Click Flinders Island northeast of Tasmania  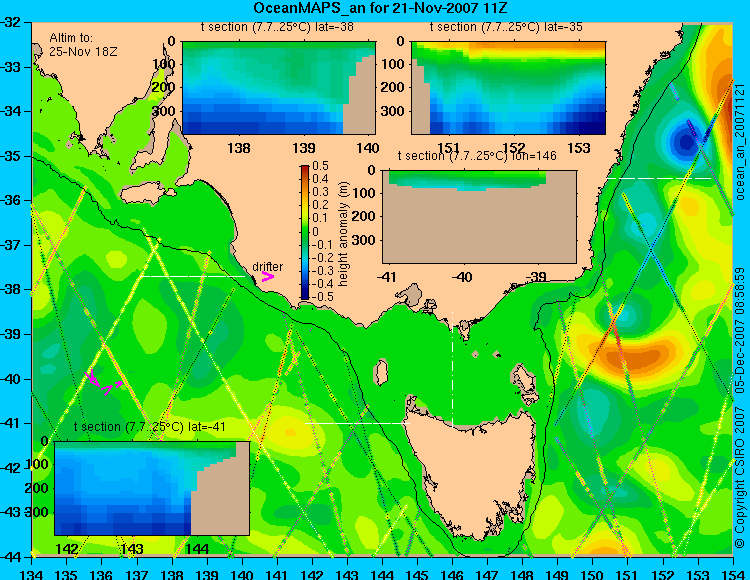point(525,379)
